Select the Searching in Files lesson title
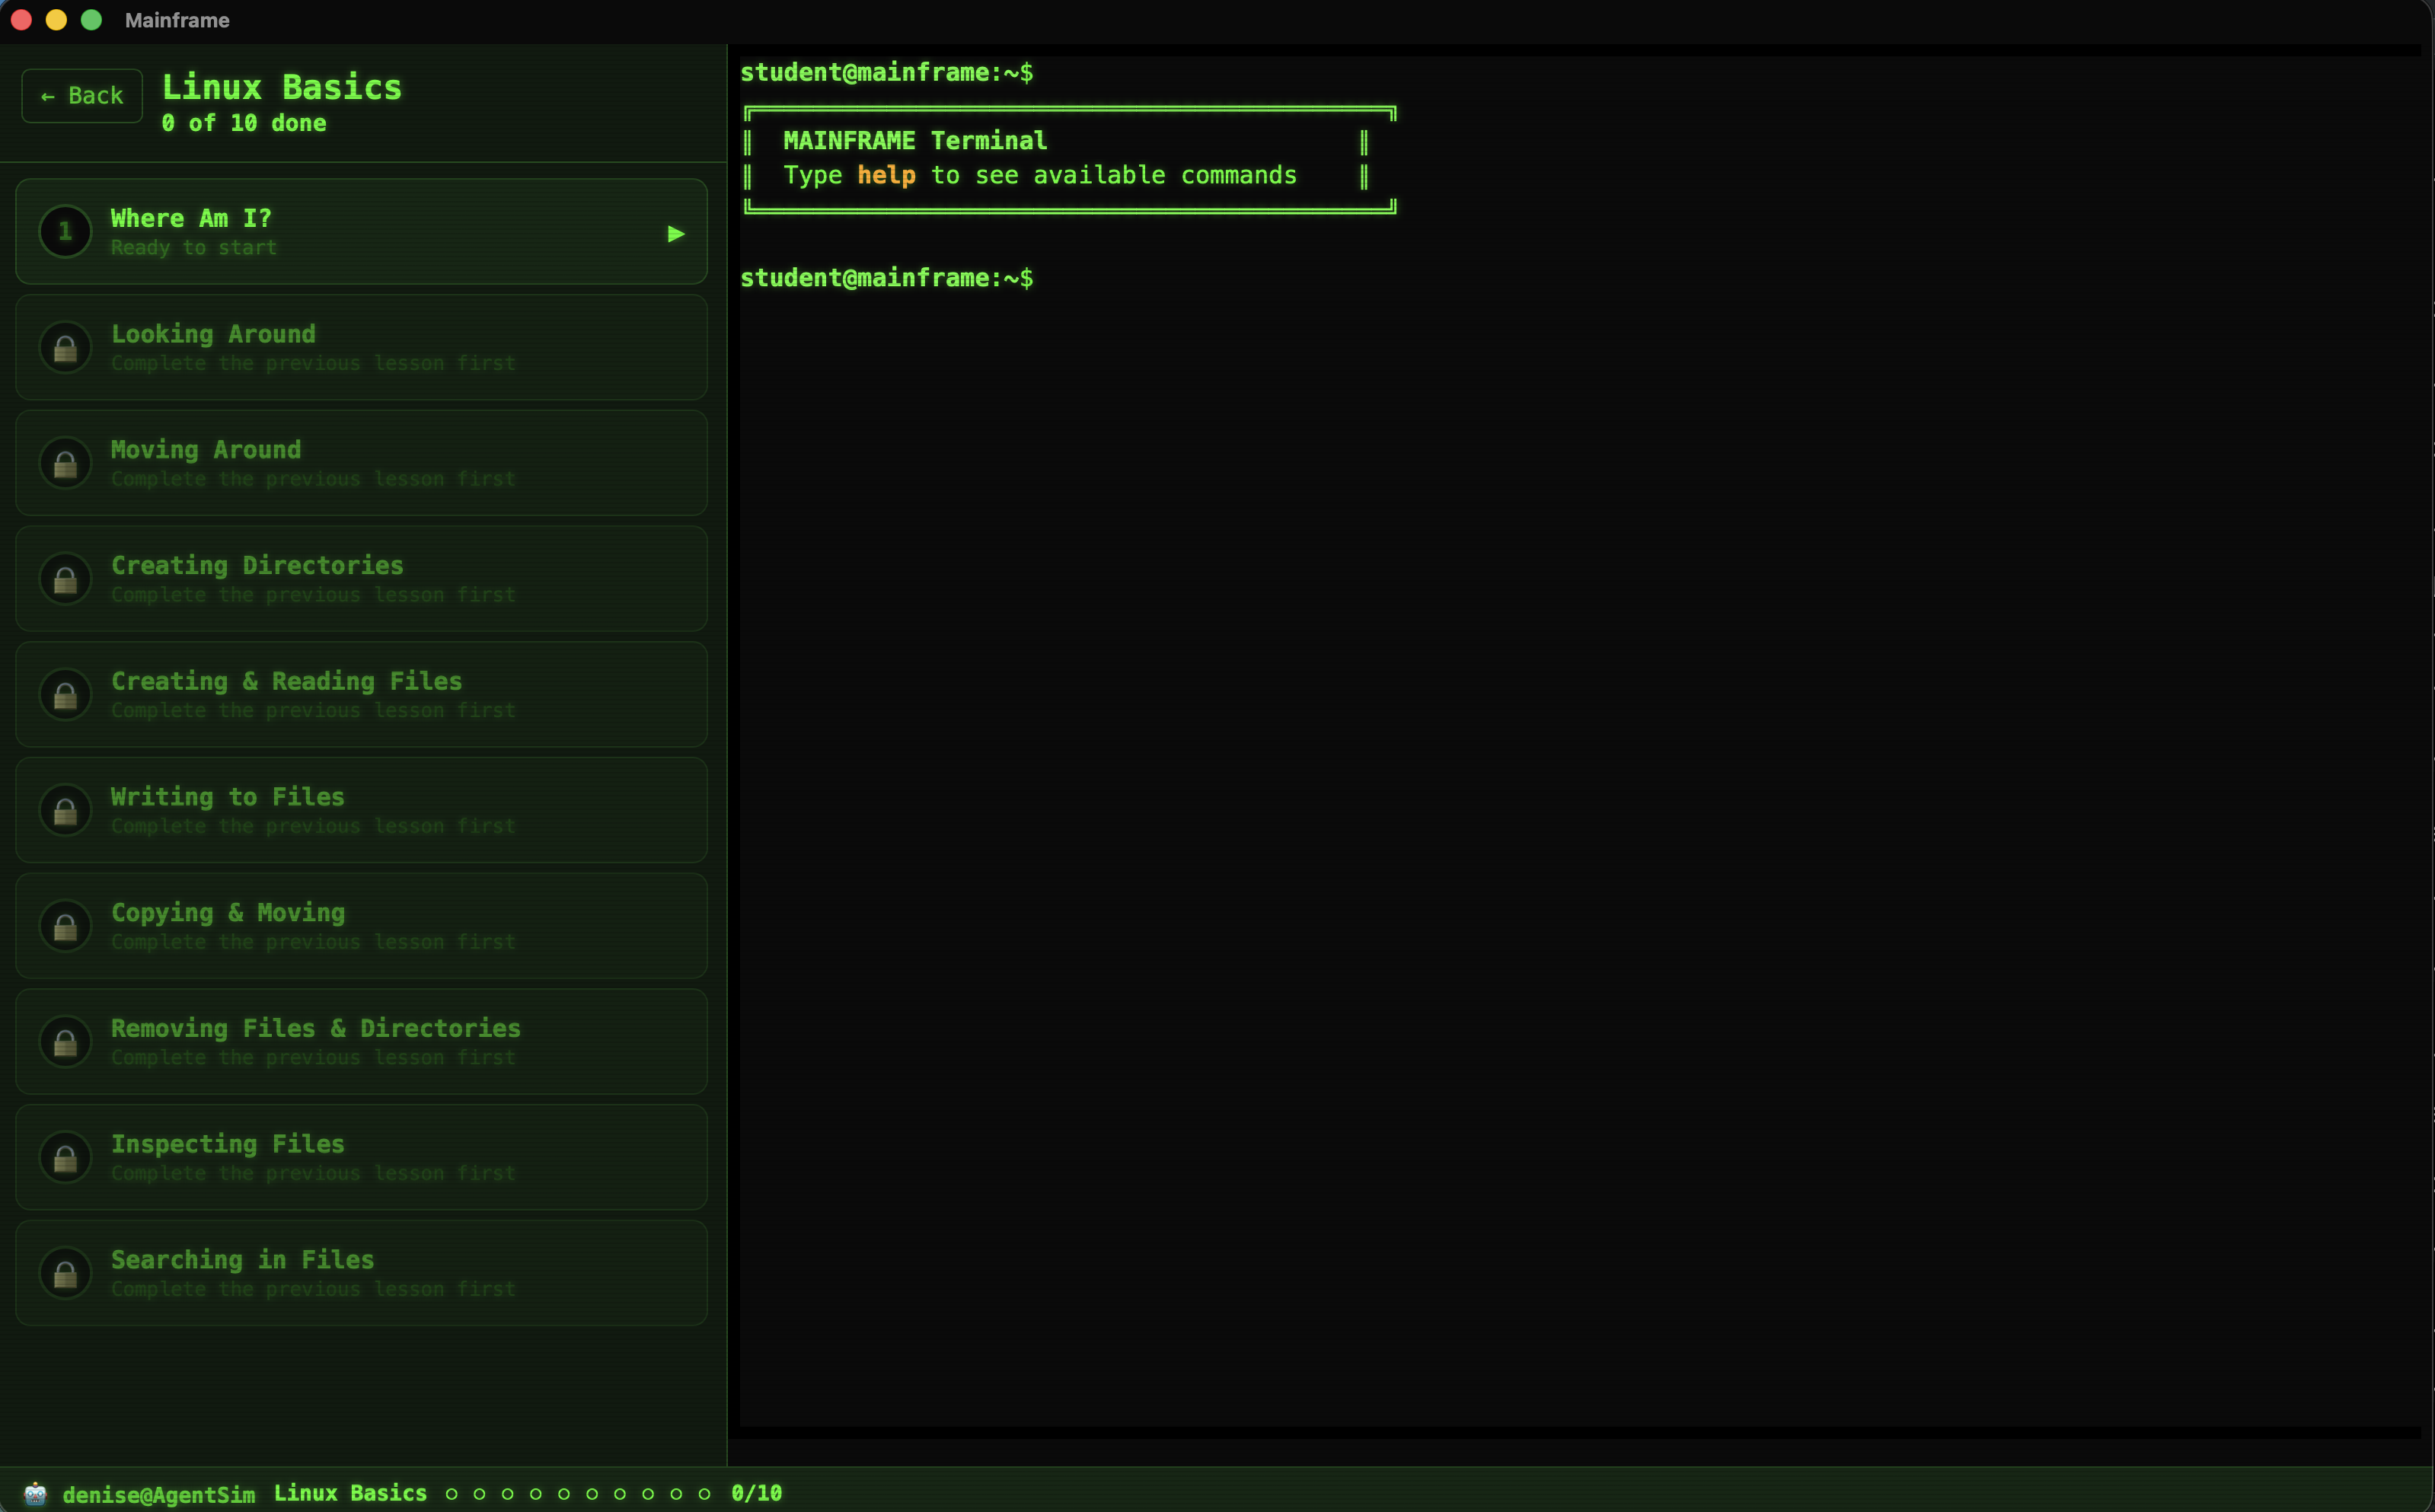The image size is (2435, 1512). 243,1259
